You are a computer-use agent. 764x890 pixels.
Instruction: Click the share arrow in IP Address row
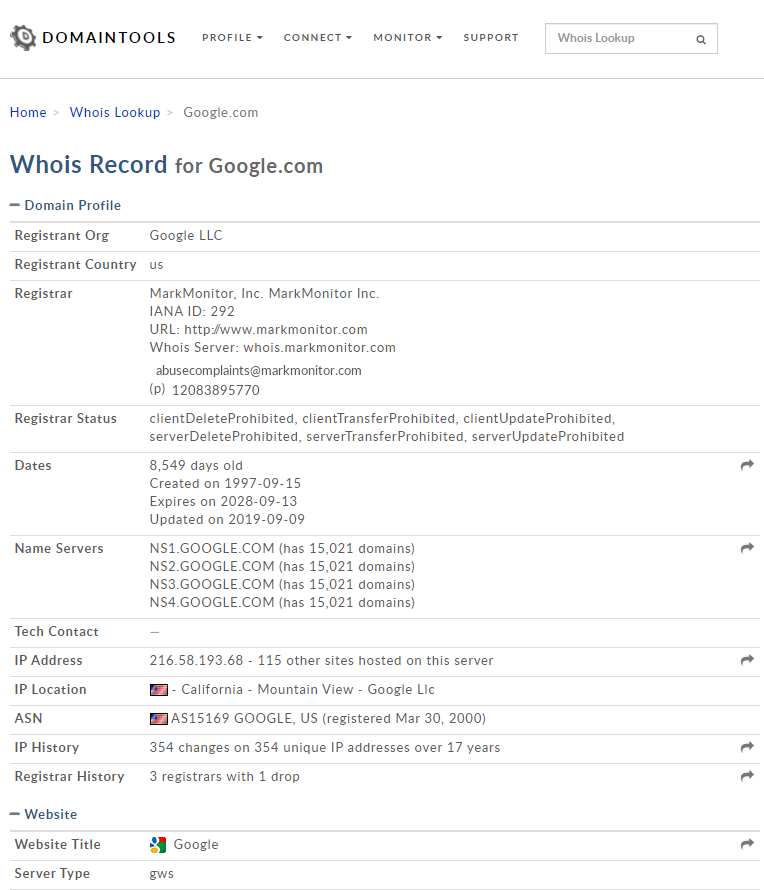click(x=747, y=661)
